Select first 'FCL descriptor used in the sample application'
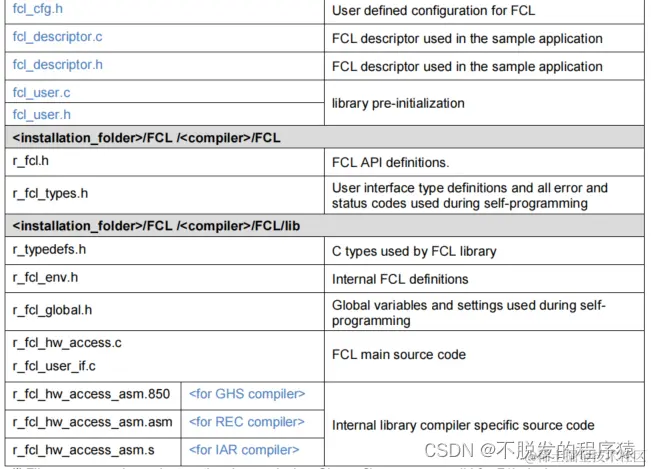The height and width of the screenshot is (469, 651). pos(467,39)
